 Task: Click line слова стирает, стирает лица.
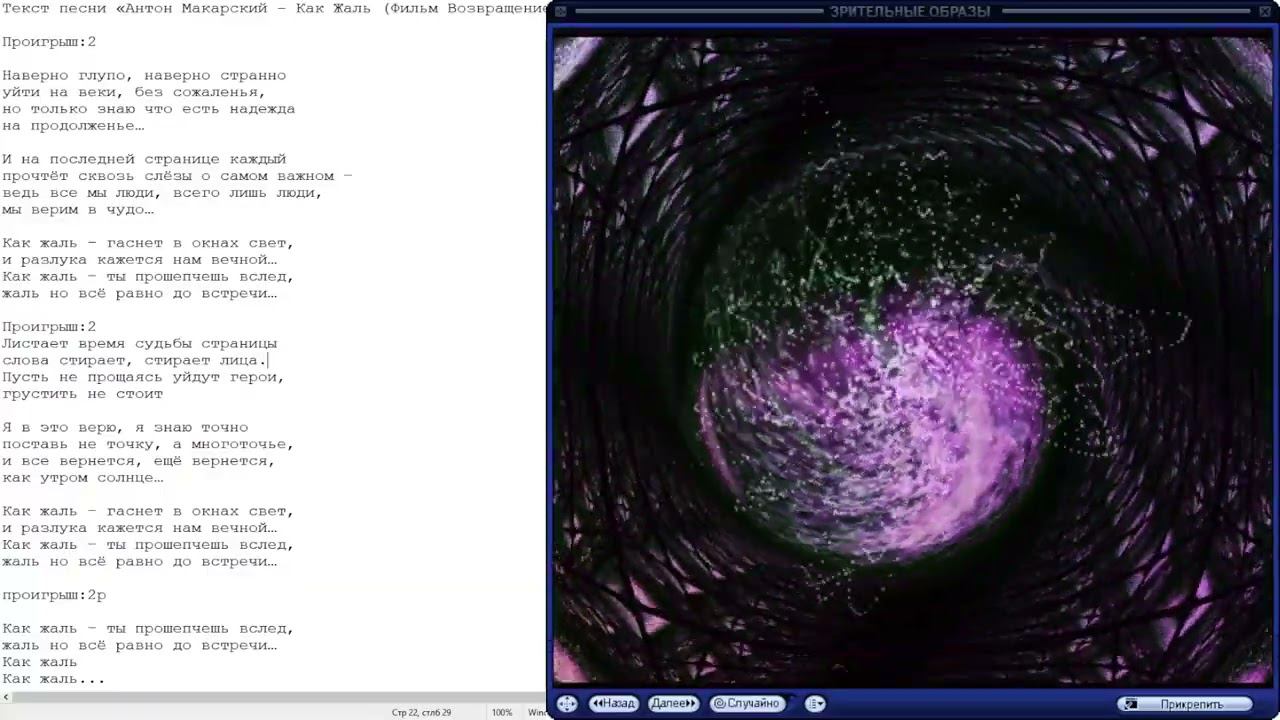tap(134, 360)
